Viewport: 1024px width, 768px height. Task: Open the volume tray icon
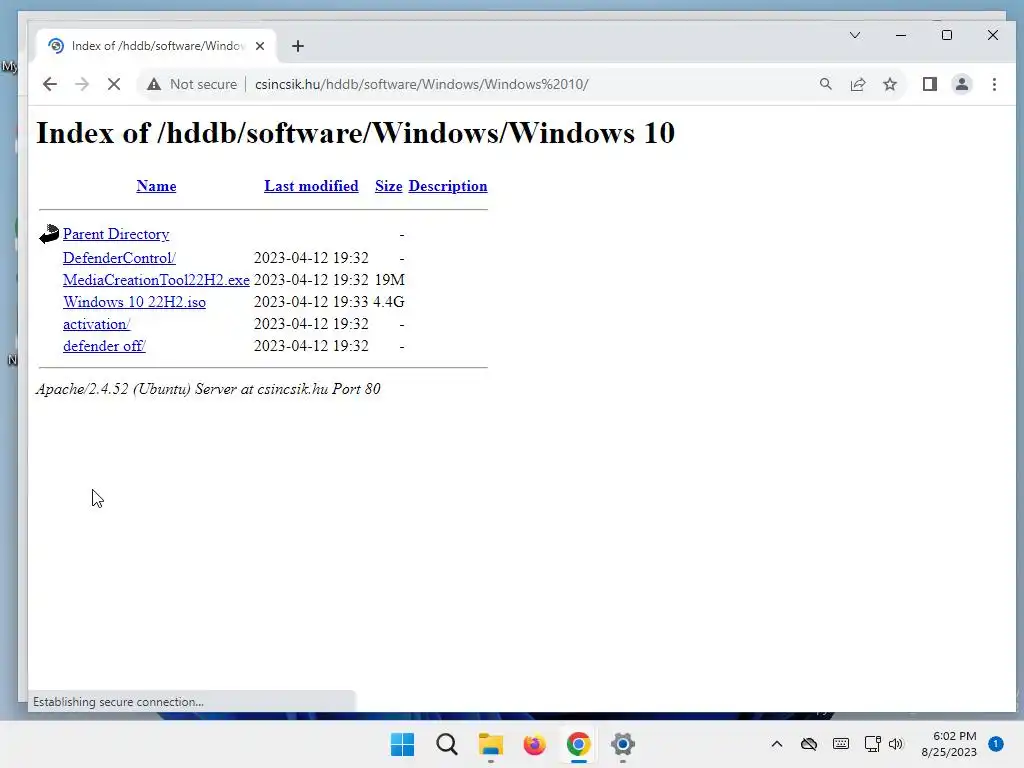(896, 744)
